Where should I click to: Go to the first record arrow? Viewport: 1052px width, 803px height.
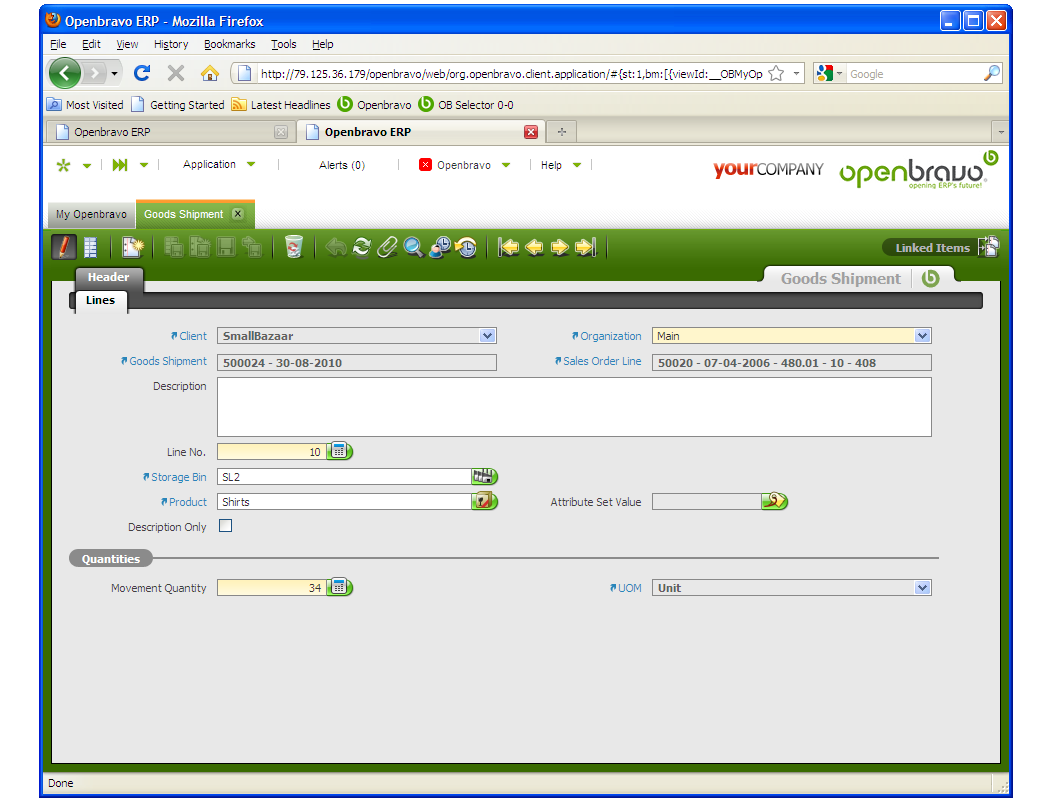pos(509,247)
